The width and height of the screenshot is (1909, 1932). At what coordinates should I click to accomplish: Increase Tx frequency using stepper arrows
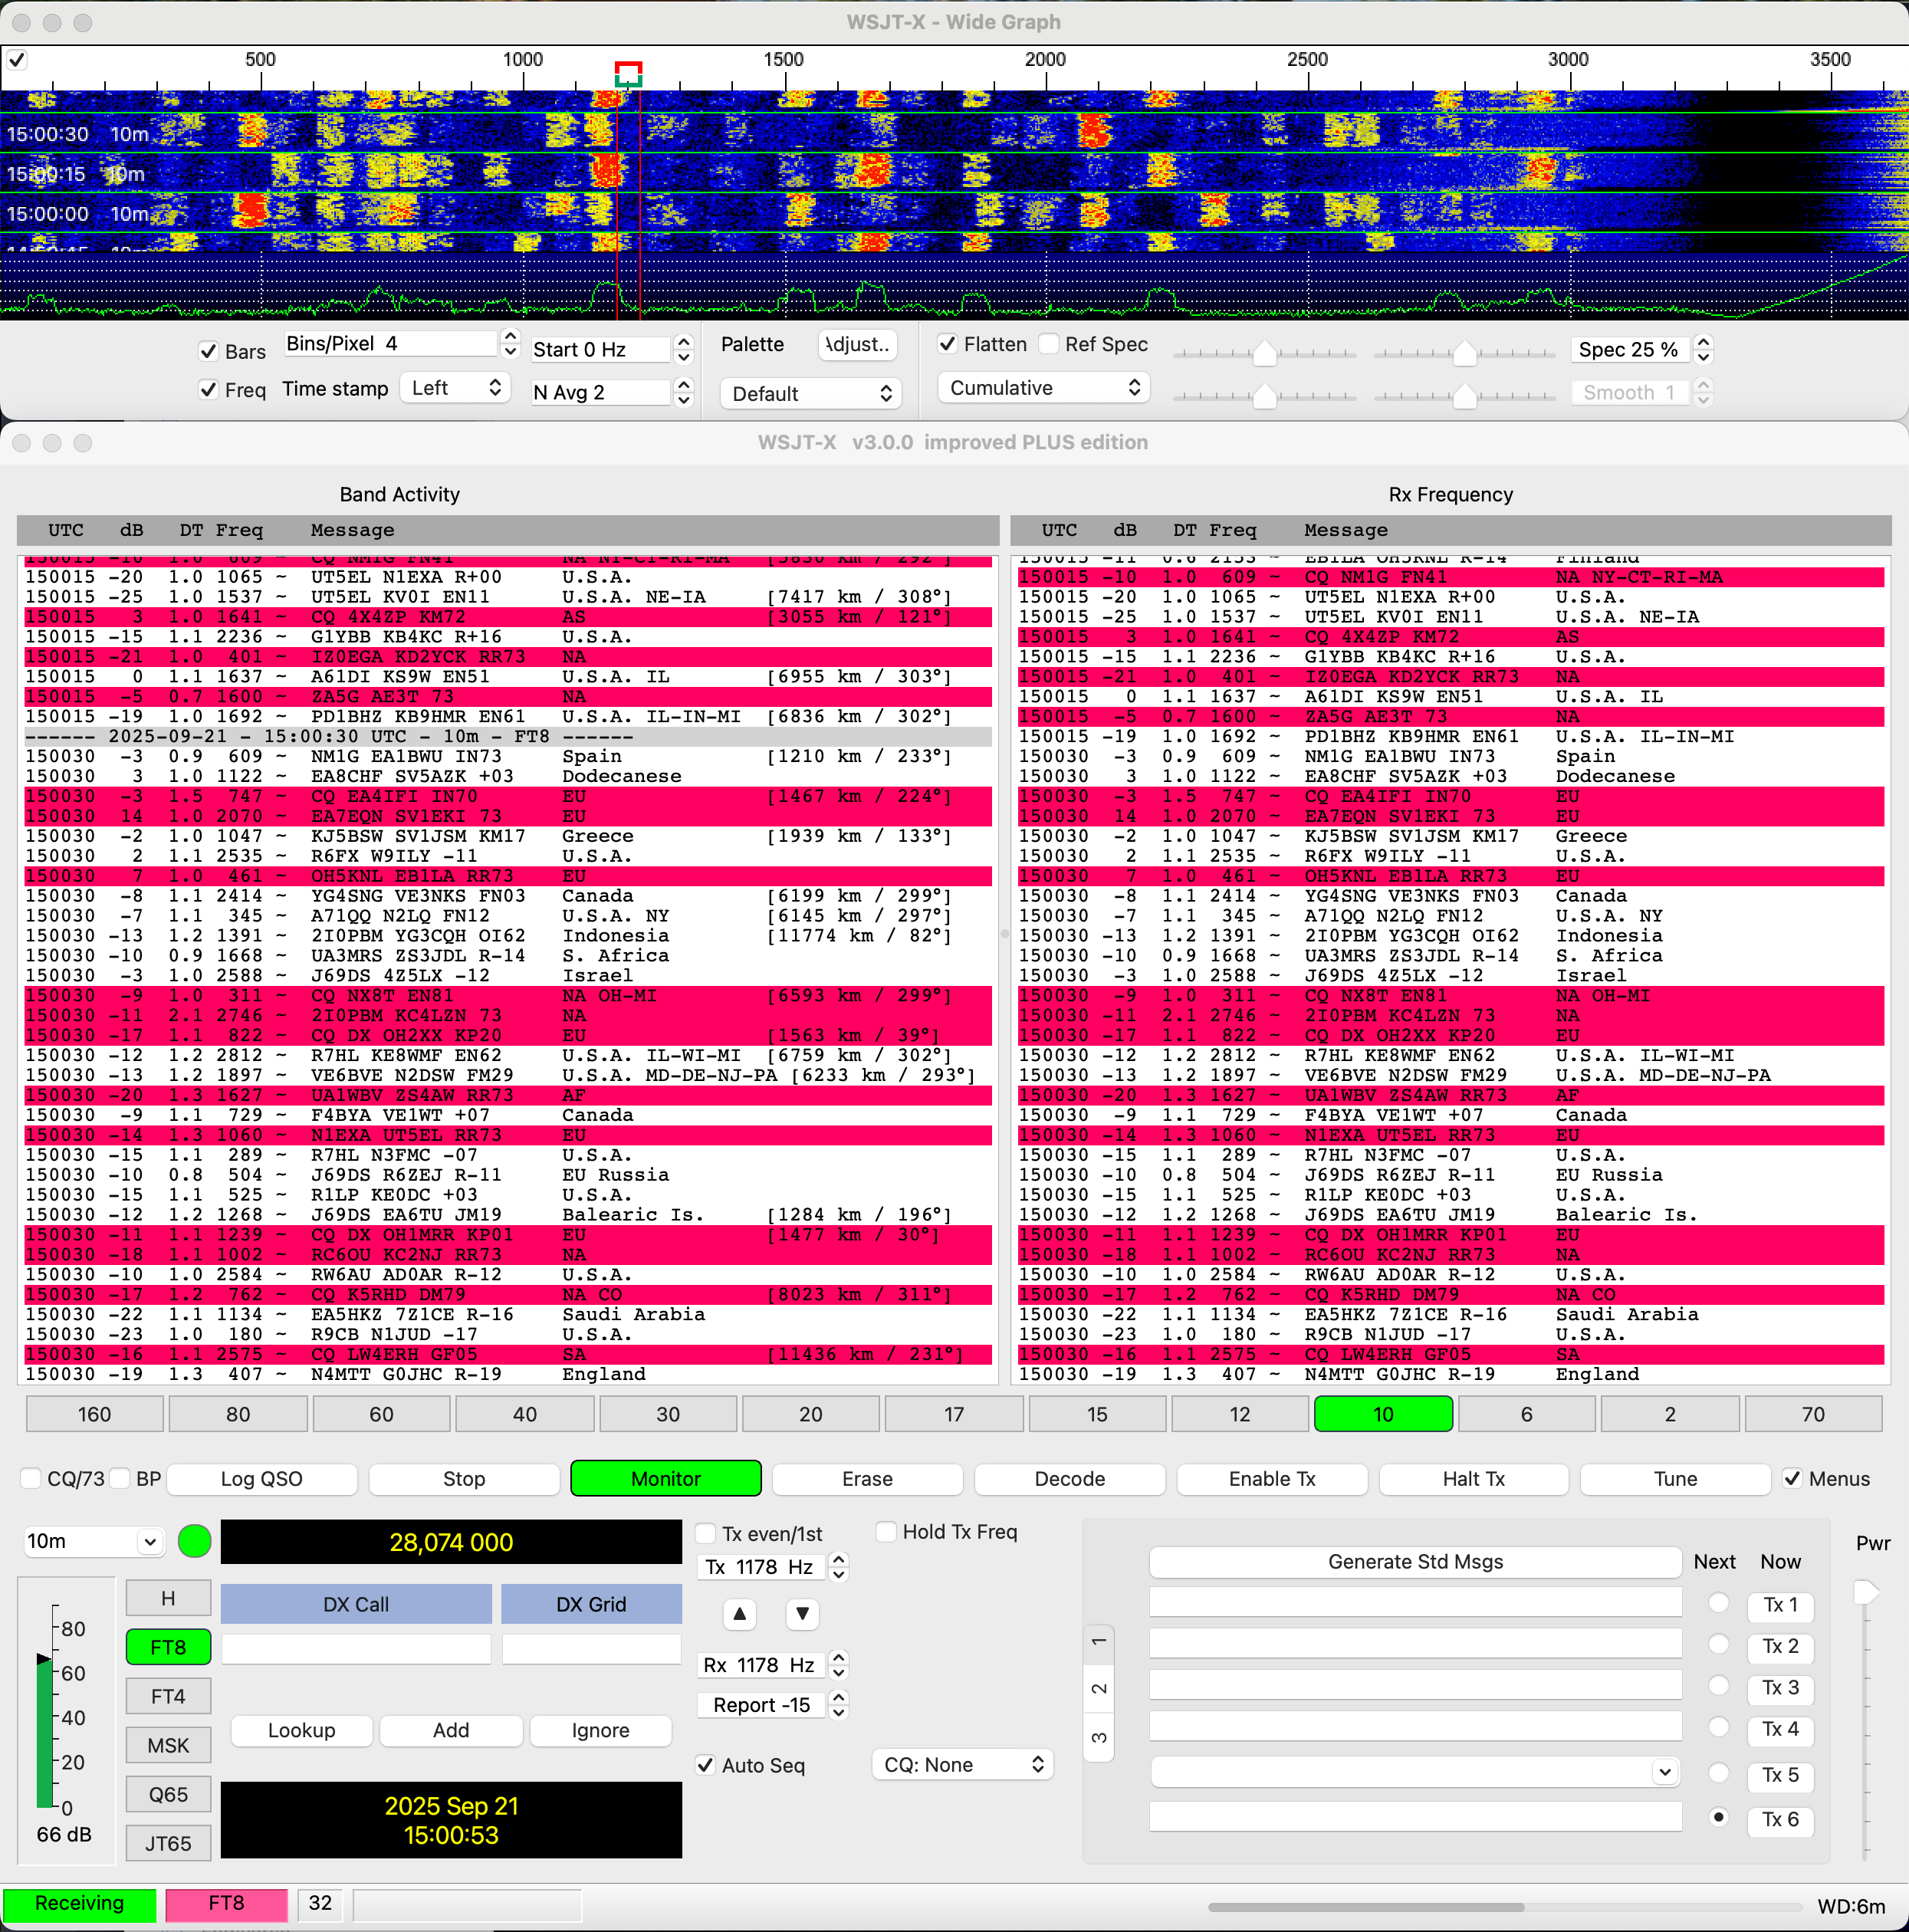pyautogui.click(x=839, y=1559)
